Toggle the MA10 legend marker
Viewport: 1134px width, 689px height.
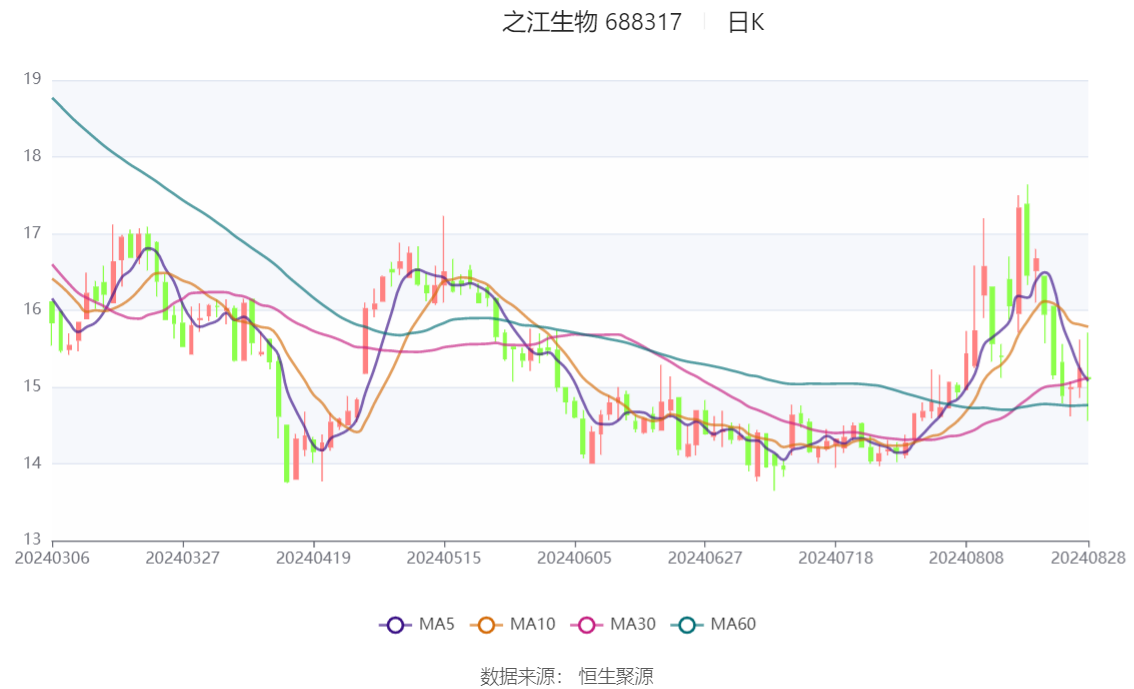coord(486,625)
